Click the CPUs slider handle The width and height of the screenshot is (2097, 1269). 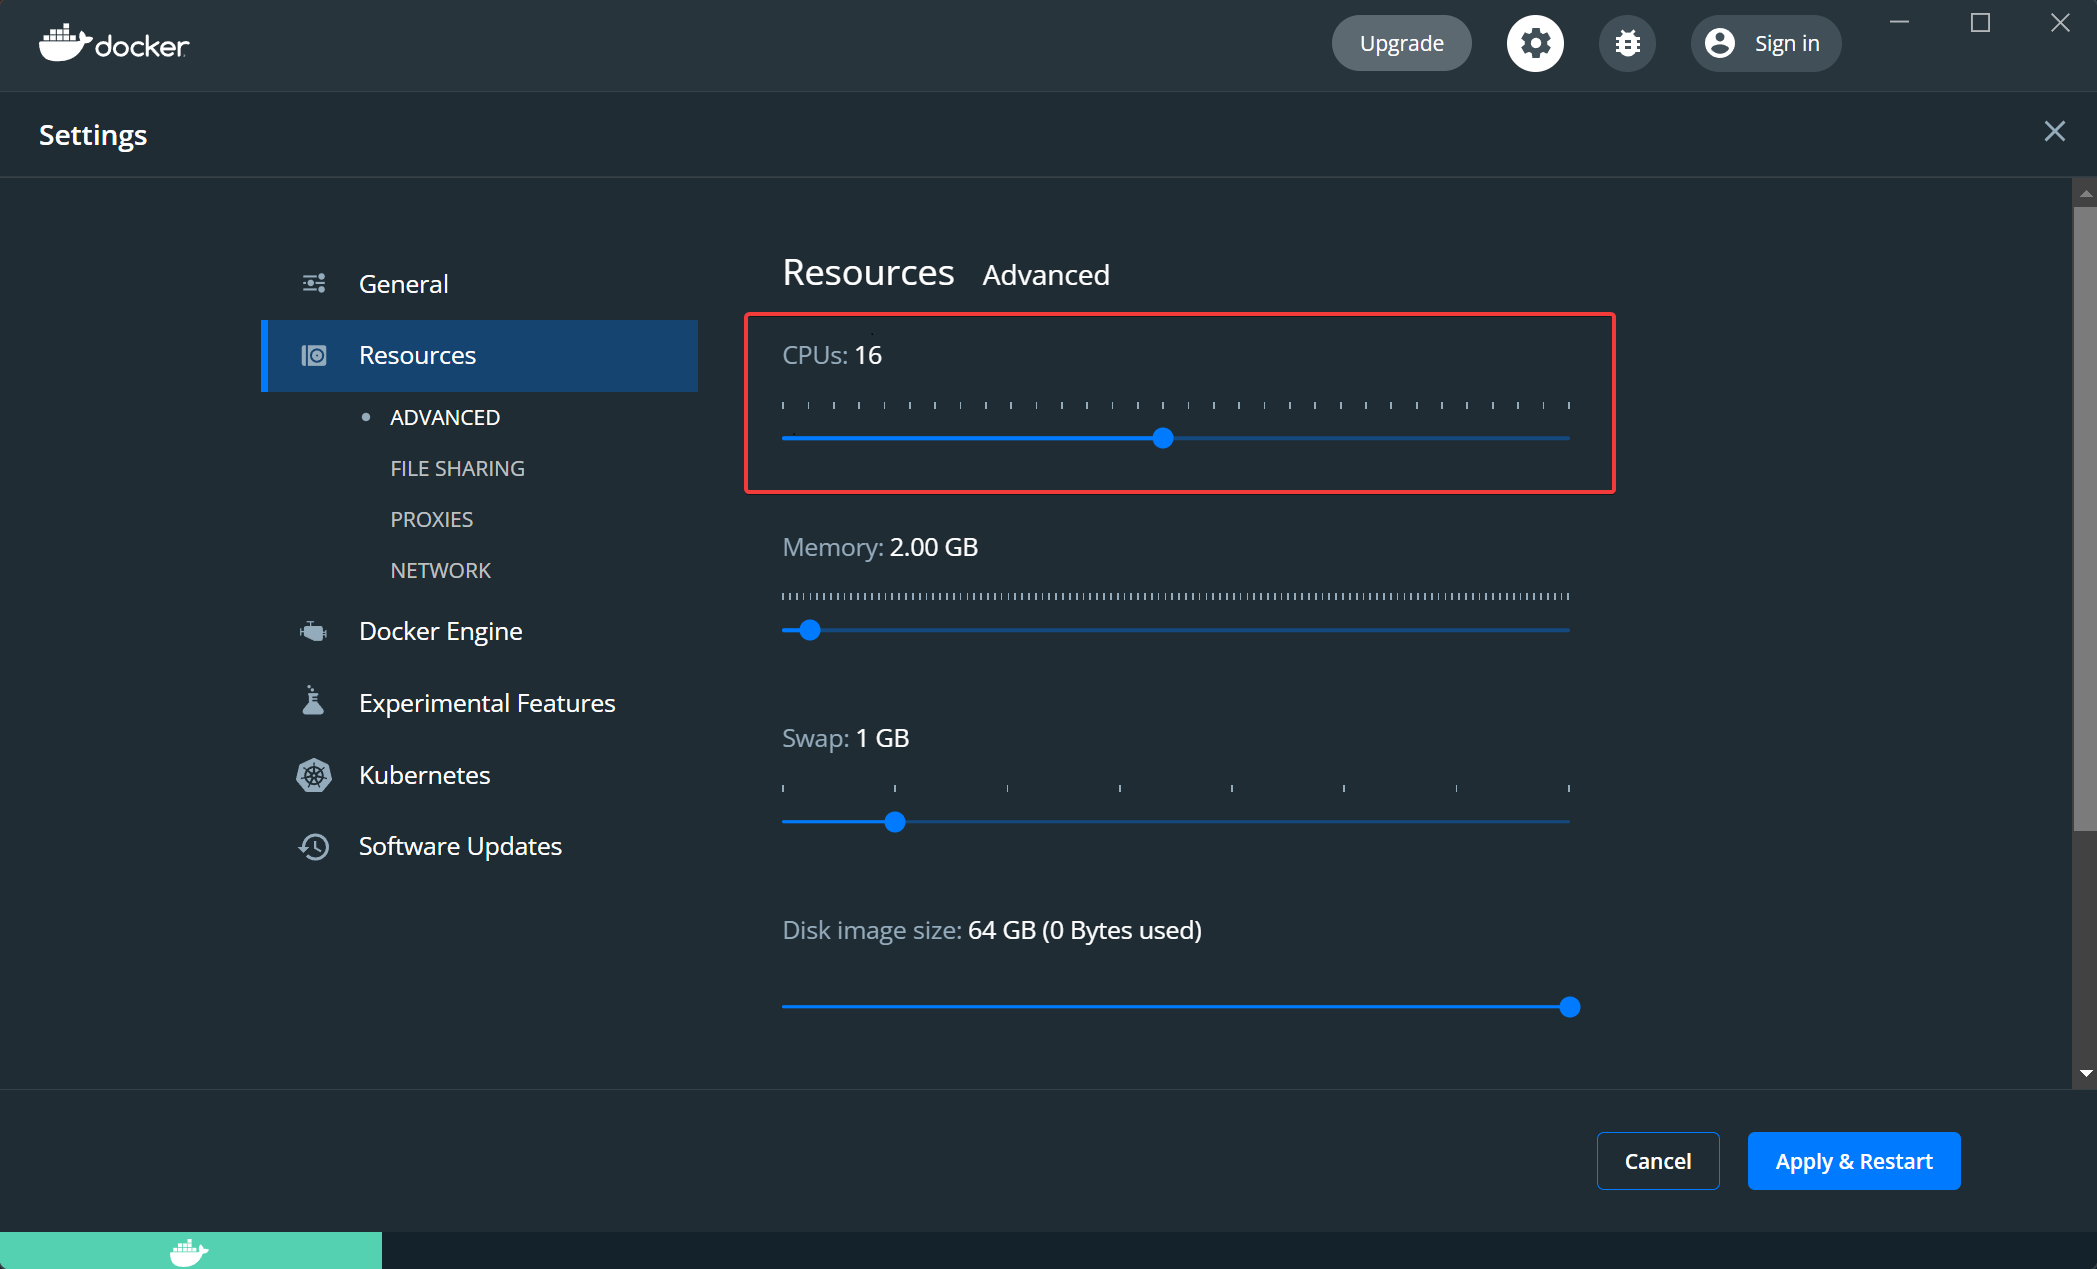(x=1162, y=438)
